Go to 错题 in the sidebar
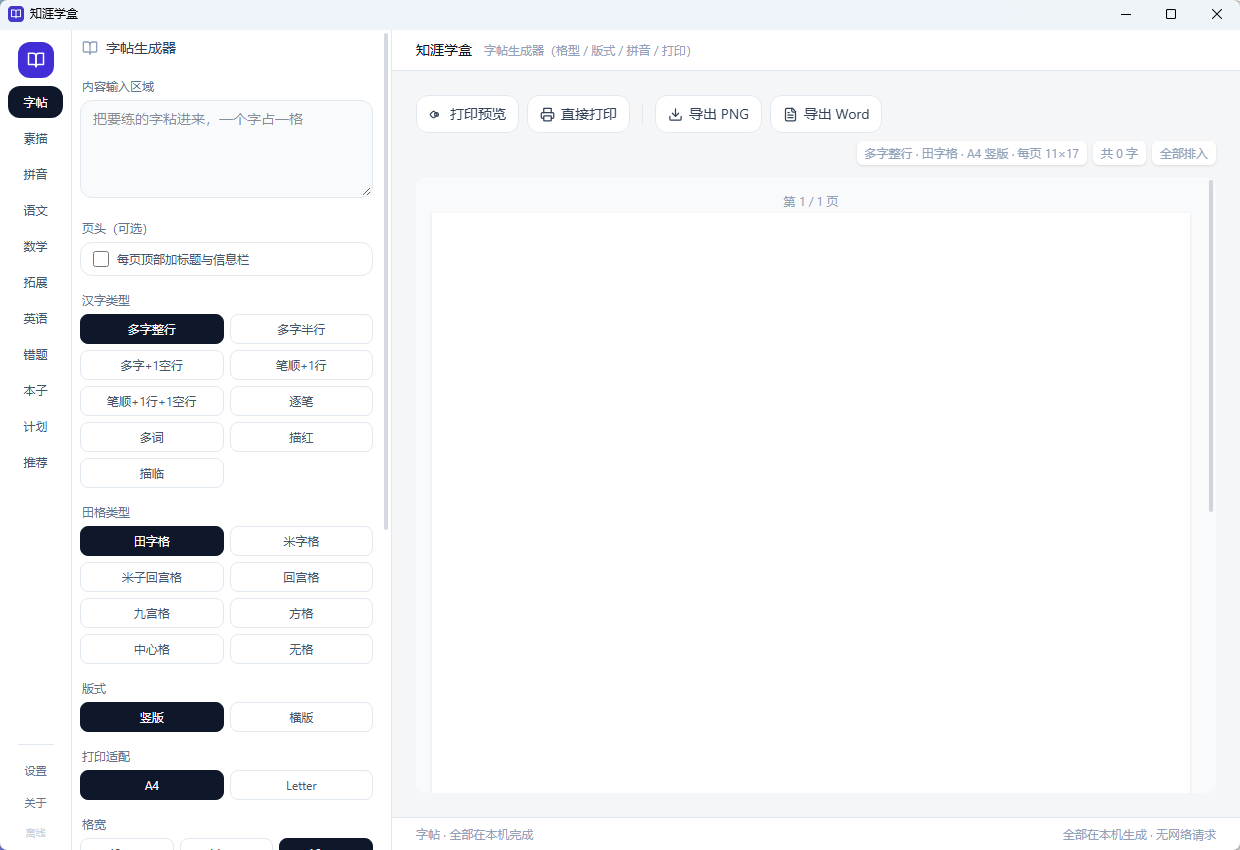The width and height of the screenshot is (1240, 850). pyautogui.click(x=35, y=354)
